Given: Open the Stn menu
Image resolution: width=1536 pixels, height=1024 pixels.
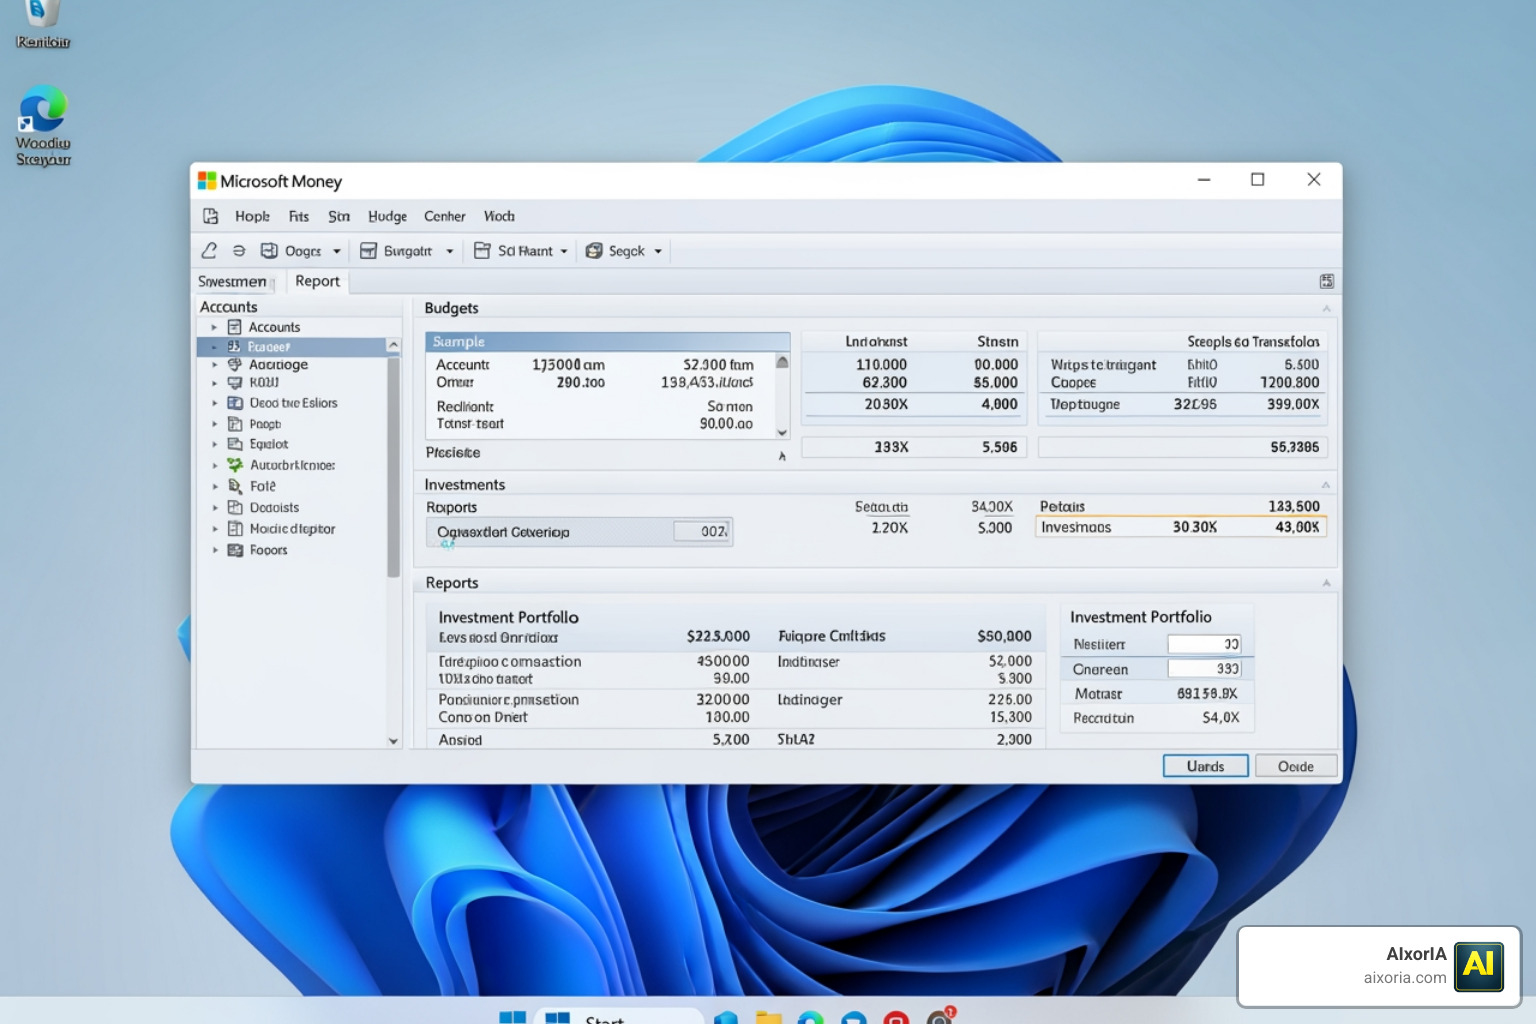Looking at the screenshot, I should (x=339, y=216).
